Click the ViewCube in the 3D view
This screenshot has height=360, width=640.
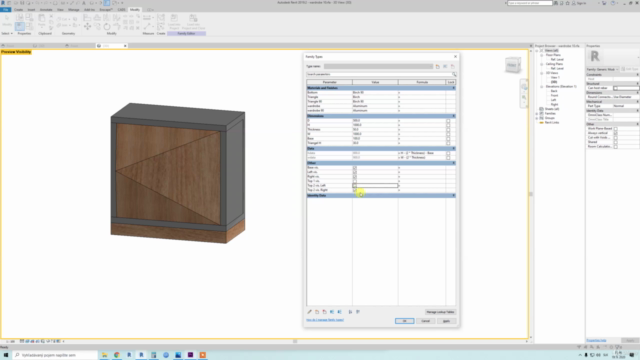pos(513,65)
